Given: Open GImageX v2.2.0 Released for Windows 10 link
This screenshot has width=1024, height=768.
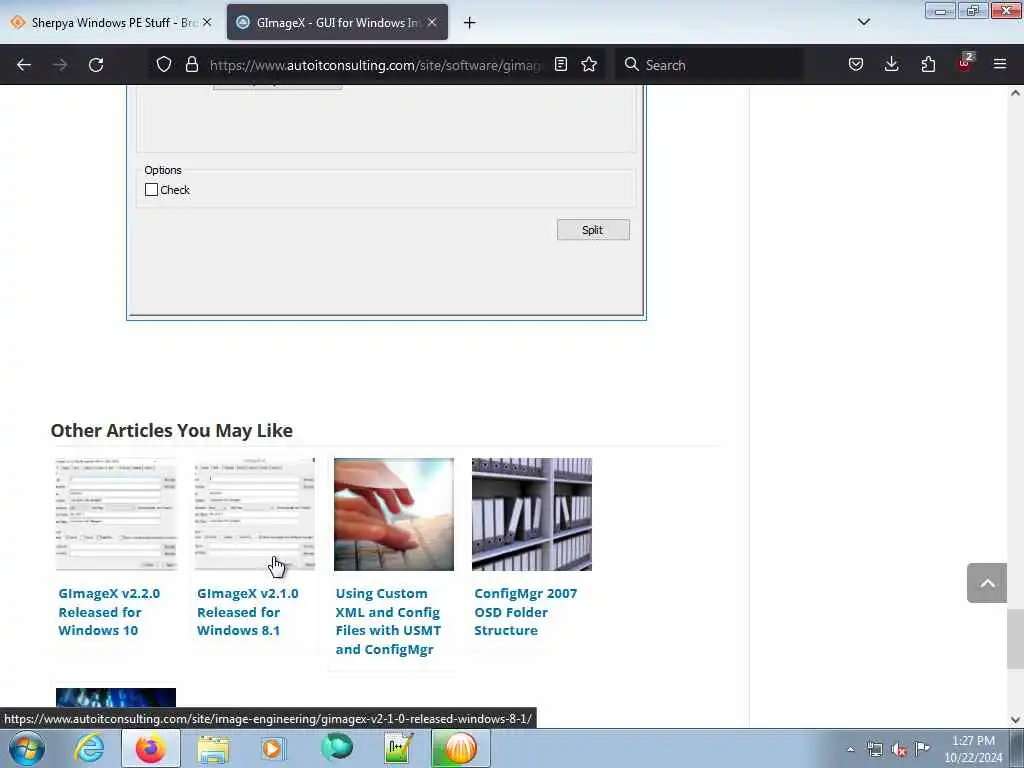Looking at the screenshot, I should tap(109, 612).
